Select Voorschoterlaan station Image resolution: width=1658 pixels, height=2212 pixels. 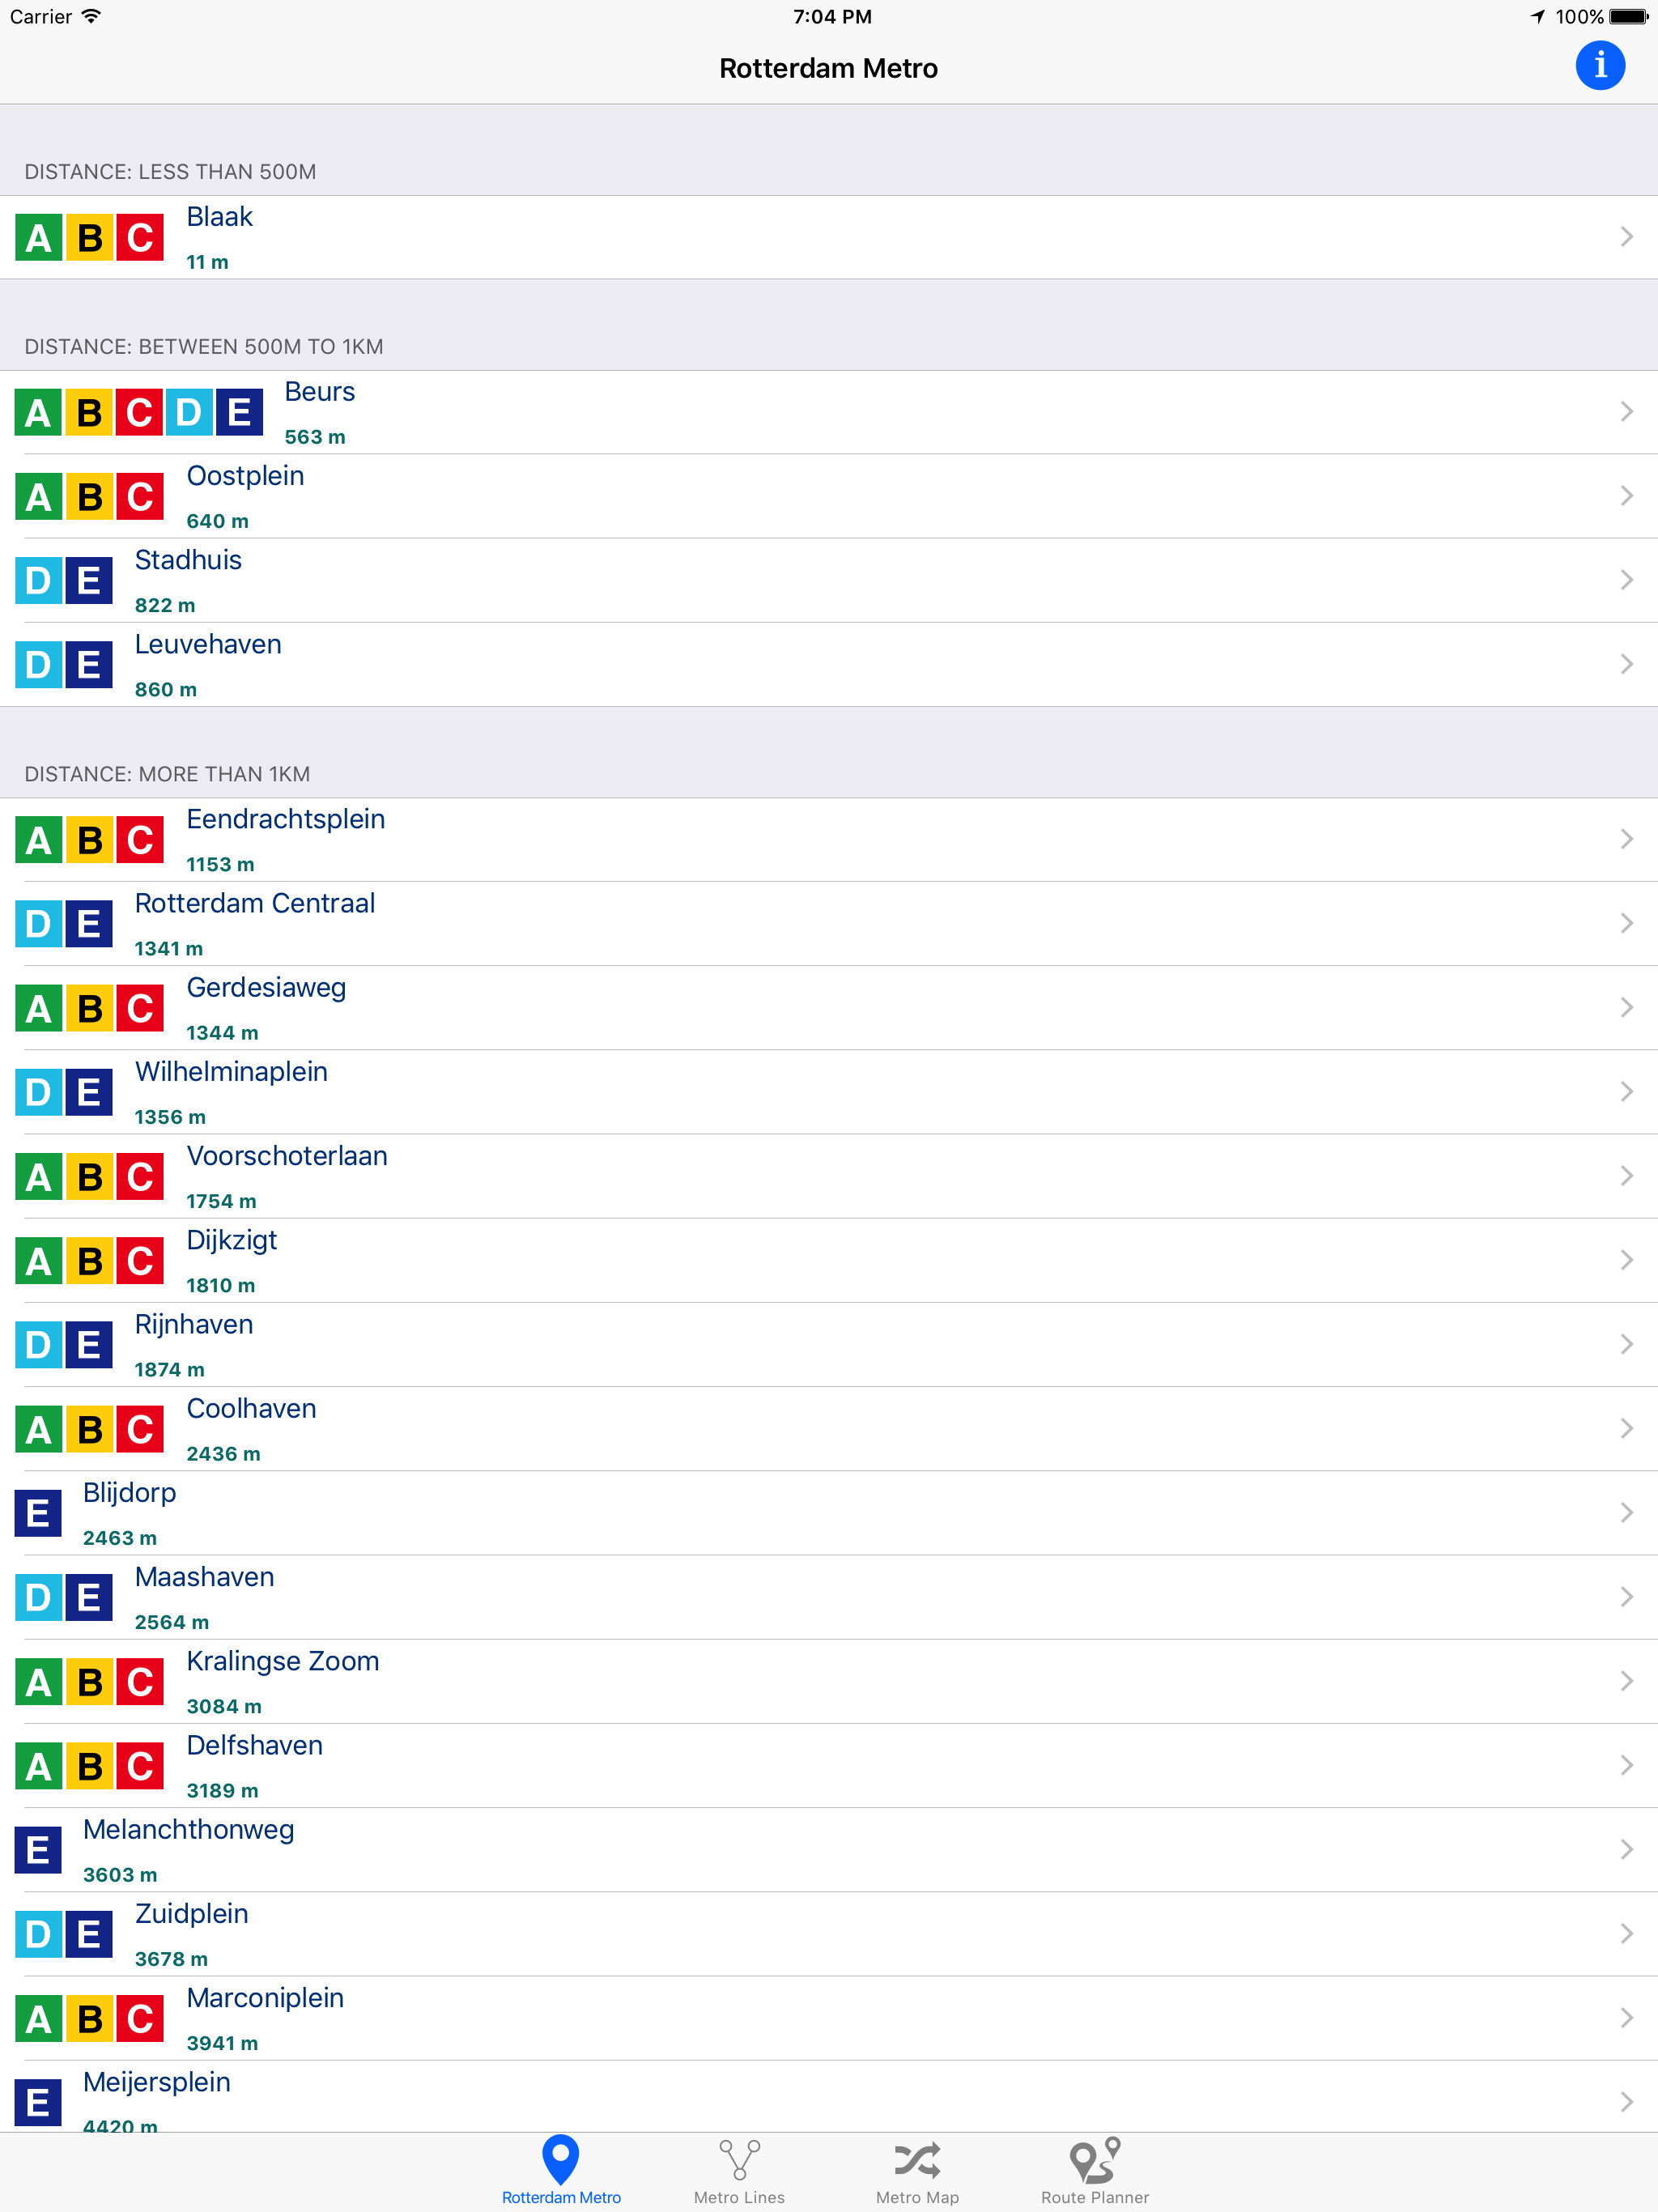point(829,1176)
